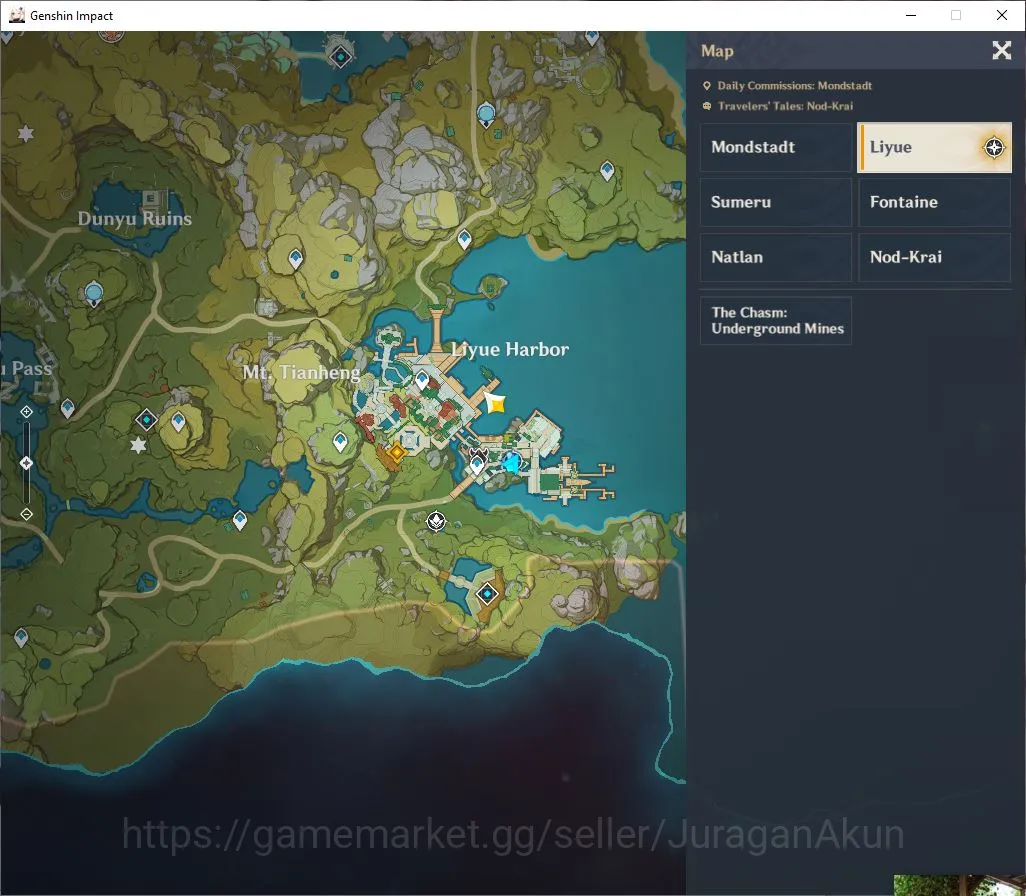Switch map to Sumeru region
The image size is (1026, 896).
tap(776, 202)
